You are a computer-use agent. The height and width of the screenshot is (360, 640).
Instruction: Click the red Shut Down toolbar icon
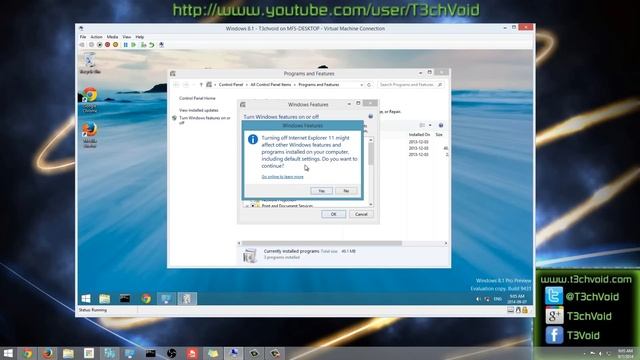(x=107, y=45)
